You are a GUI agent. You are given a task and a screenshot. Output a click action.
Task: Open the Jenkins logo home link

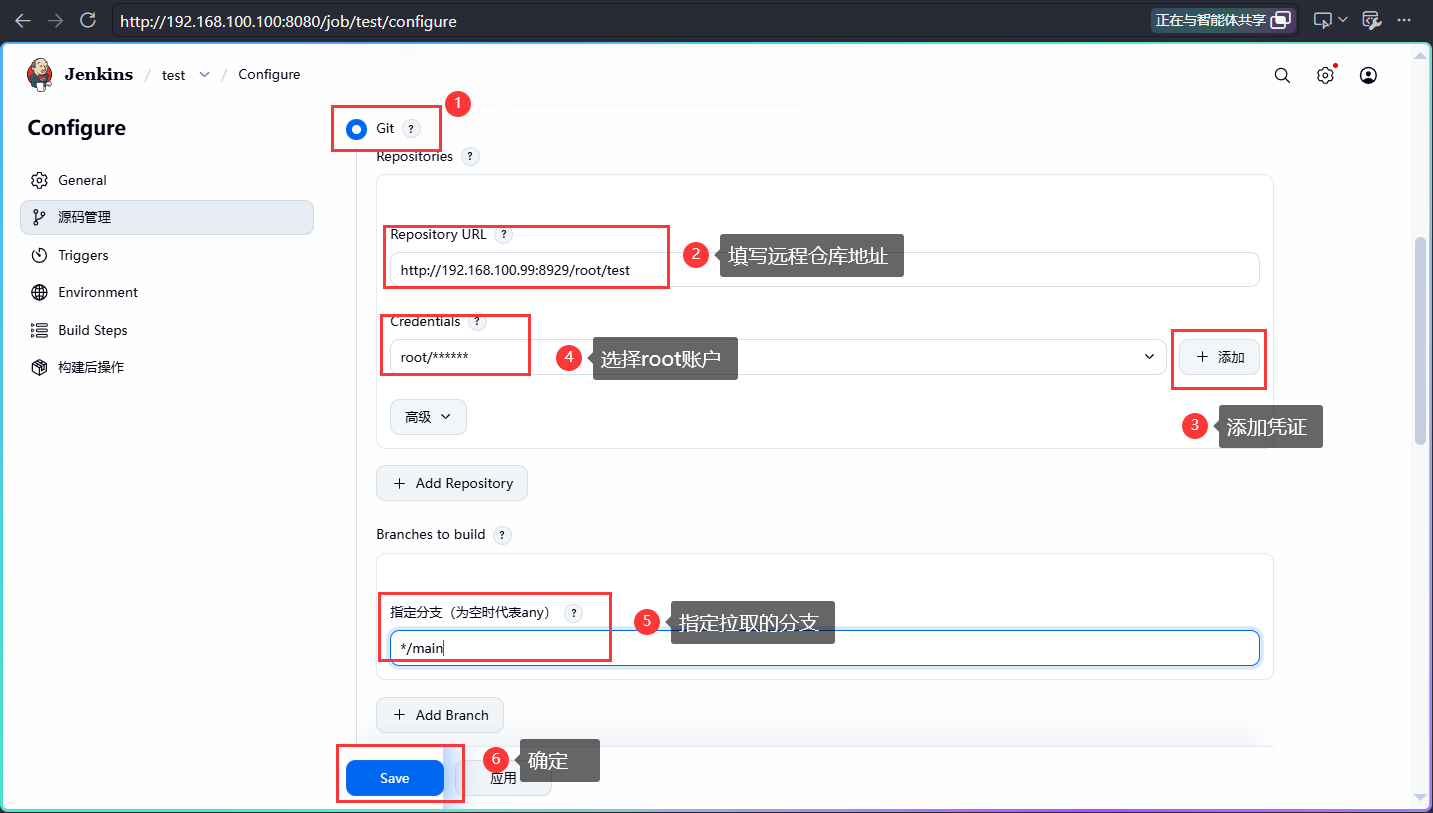click(x=80, y=74)
